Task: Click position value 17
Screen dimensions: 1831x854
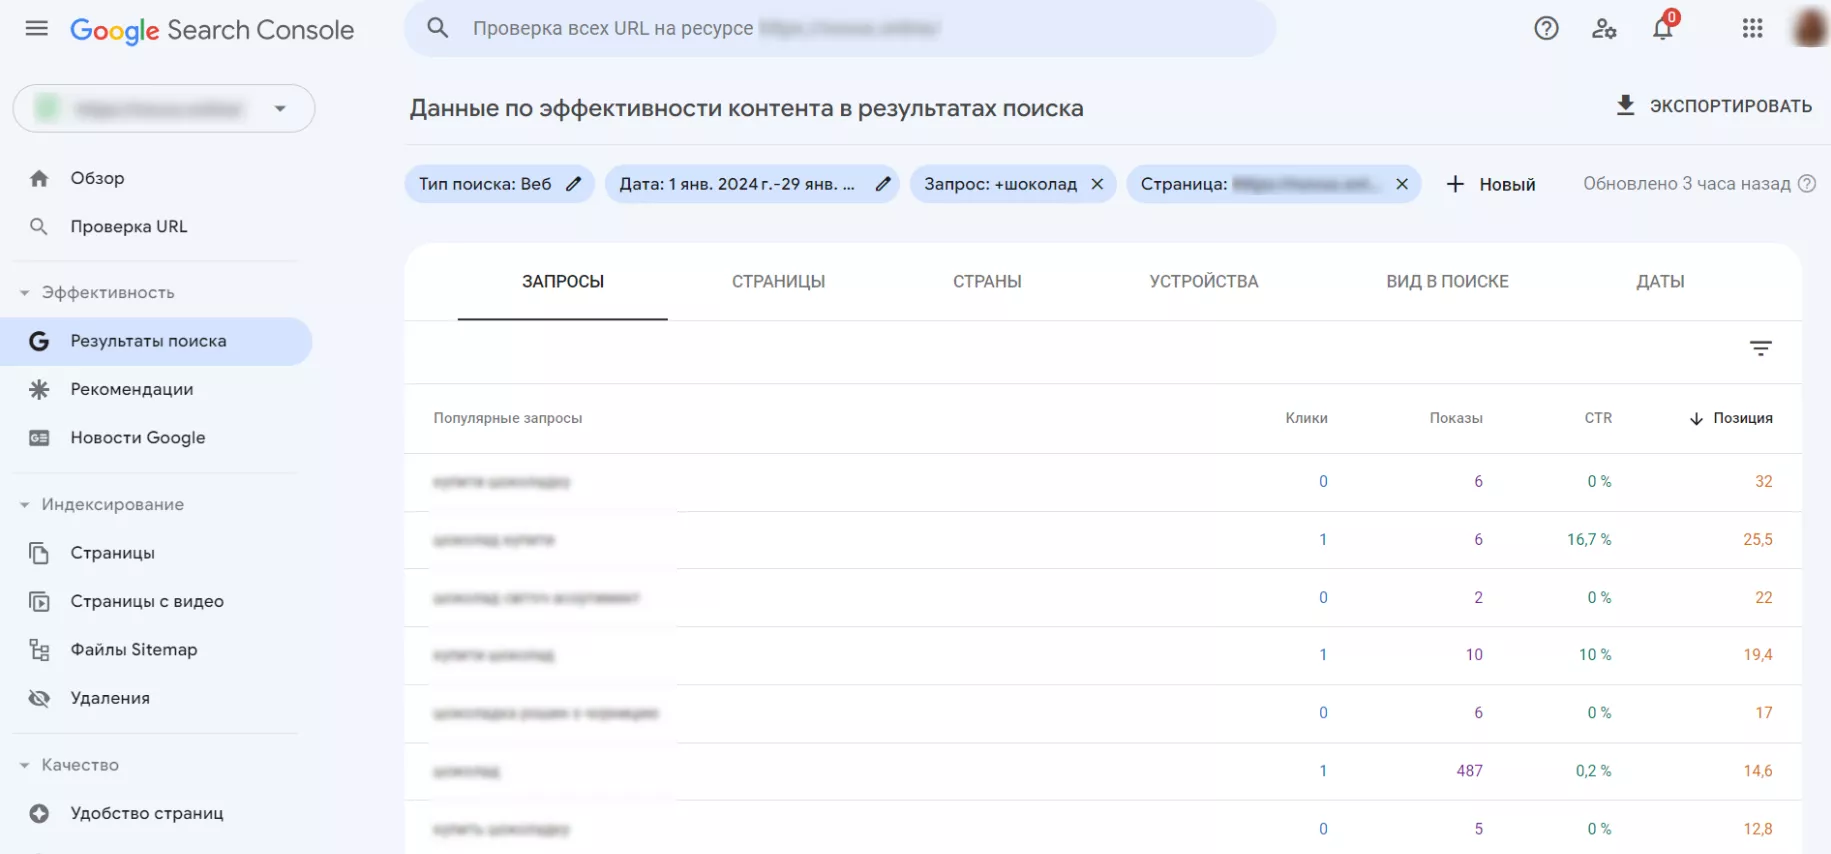Action: point(1764,713)
